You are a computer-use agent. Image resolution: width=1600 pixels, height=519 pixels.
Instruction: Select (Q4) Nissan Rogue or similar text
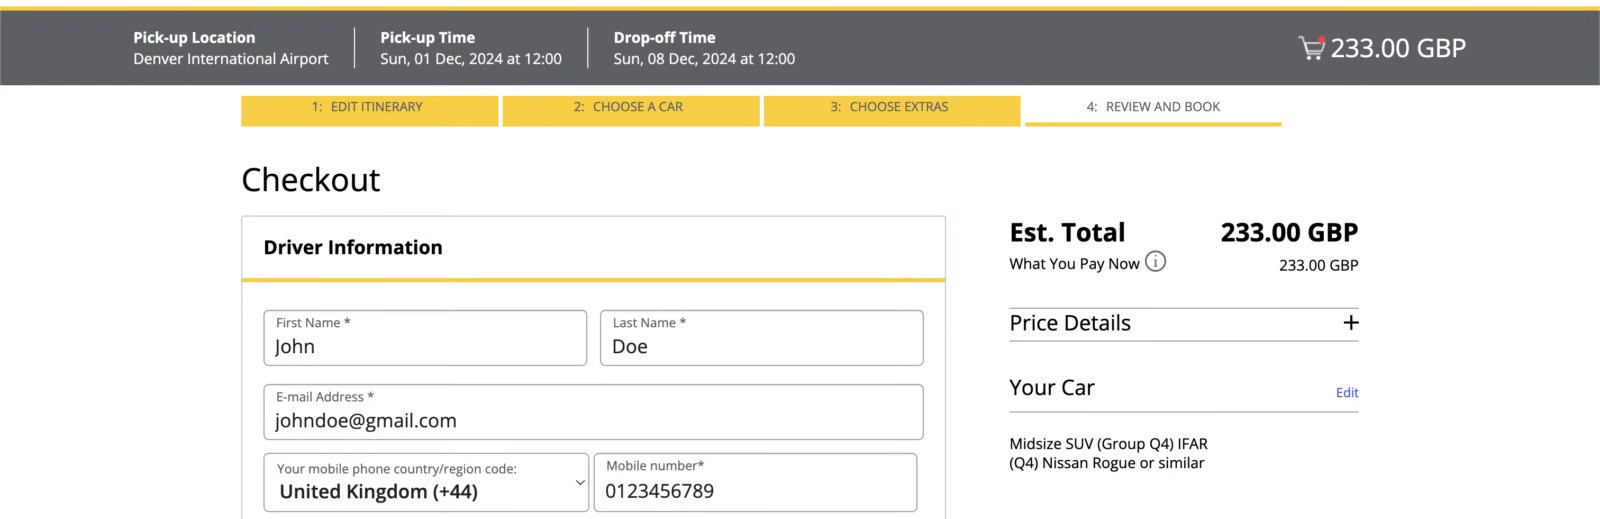1107,463
